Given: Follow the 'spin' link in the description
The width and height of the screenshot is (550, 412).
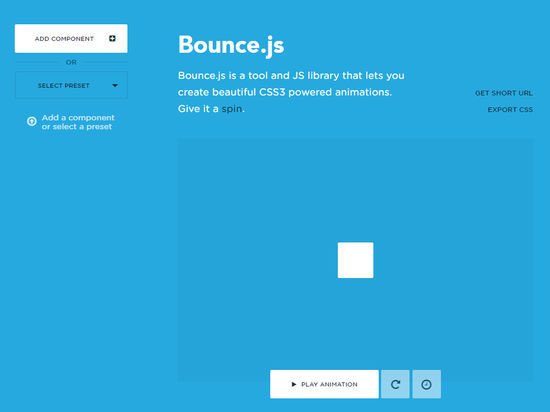Looking at the screenshot, I should click(232, 109).
